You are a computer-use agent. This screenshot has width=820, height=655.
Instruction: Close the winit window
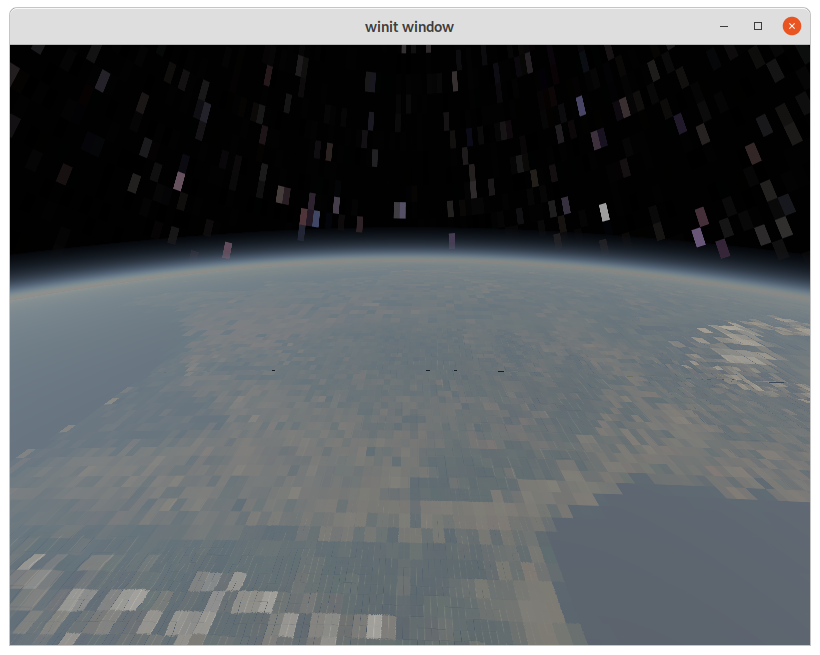click(x=791, y=26)
